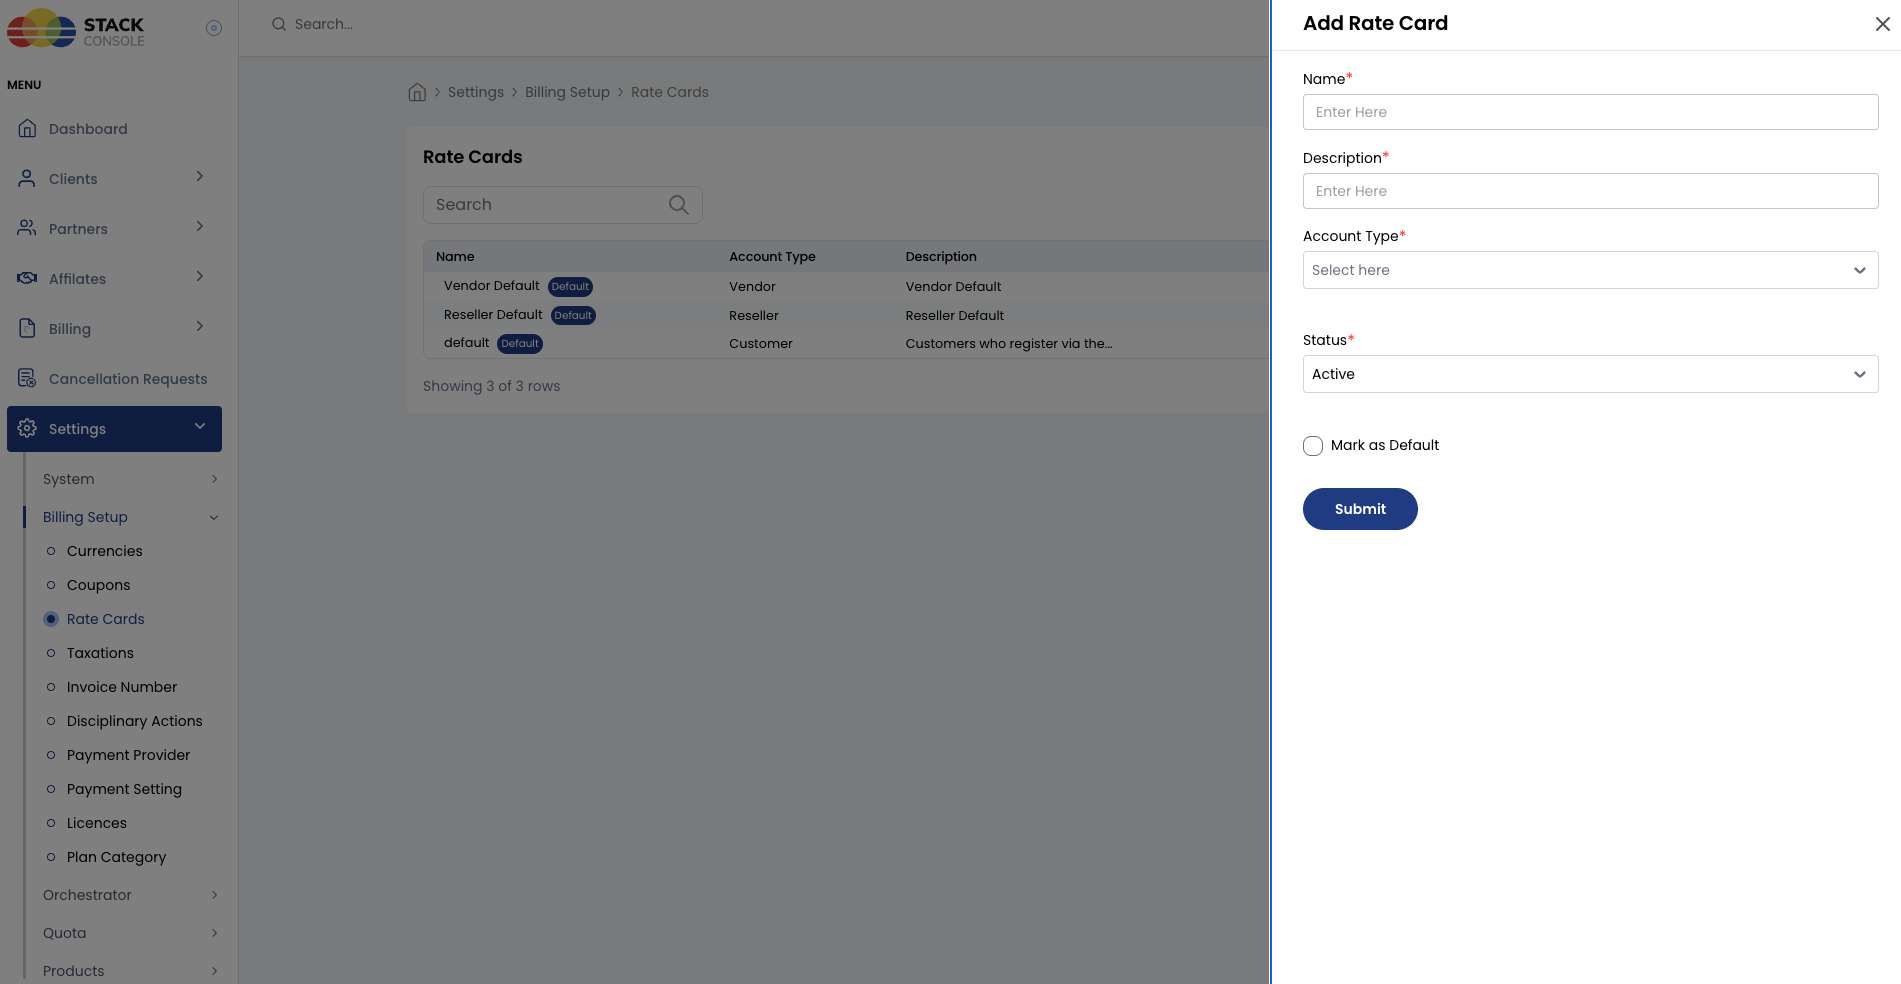The height and width of the screenshot is (984, 1901).
Task: Close the Add Rate Card panel
Action: pyautogui.click(x=1882, y=24)
